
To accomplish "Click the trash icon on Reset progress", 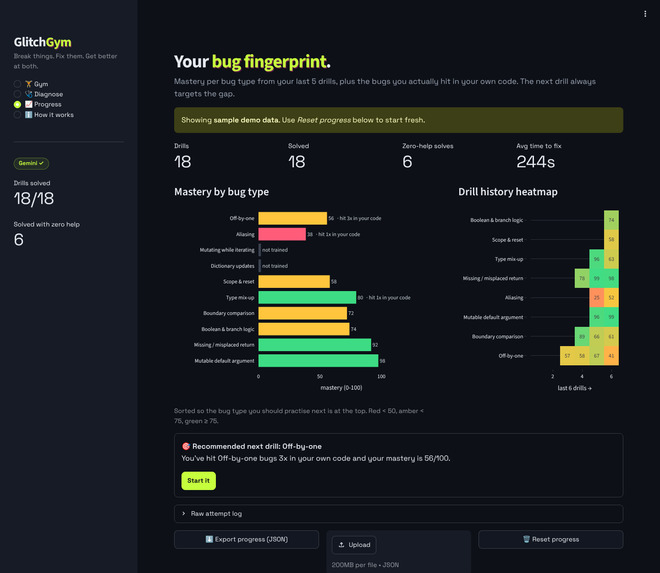I will pyautogui.click(x=526, y=539).
